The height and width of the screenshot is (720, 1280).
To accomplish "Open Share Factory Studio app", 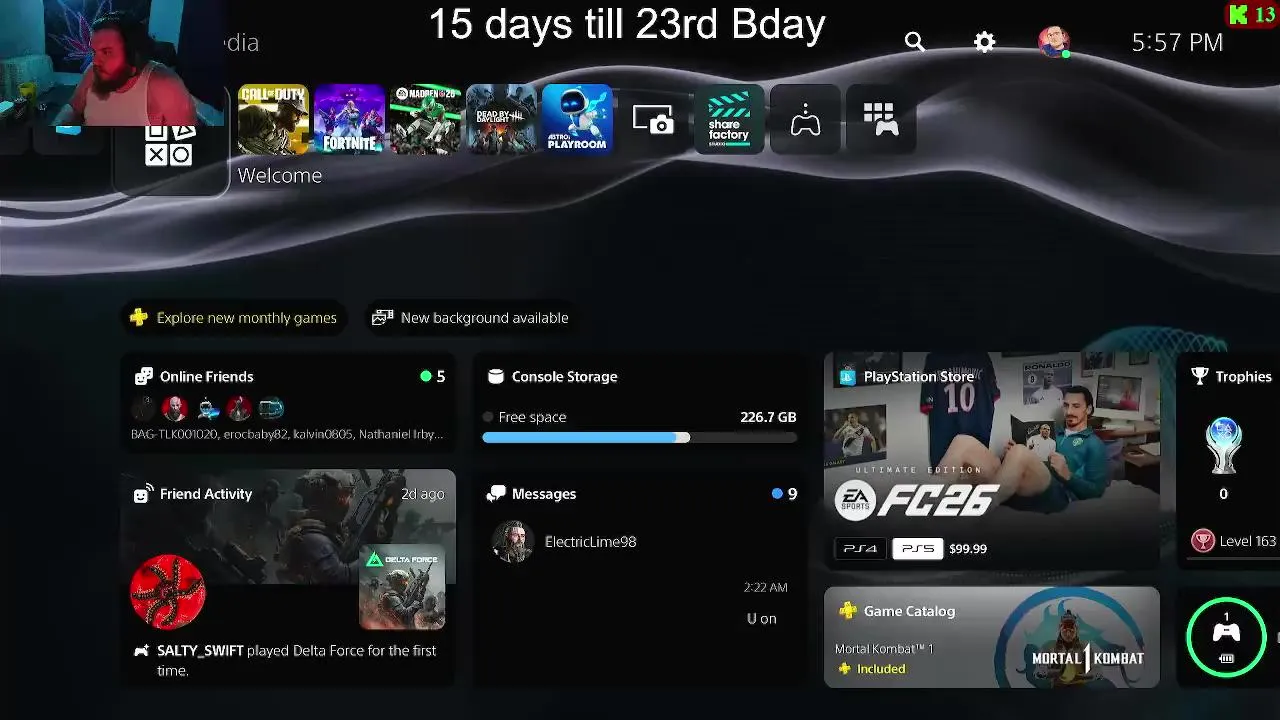I will tap(729, 119).
